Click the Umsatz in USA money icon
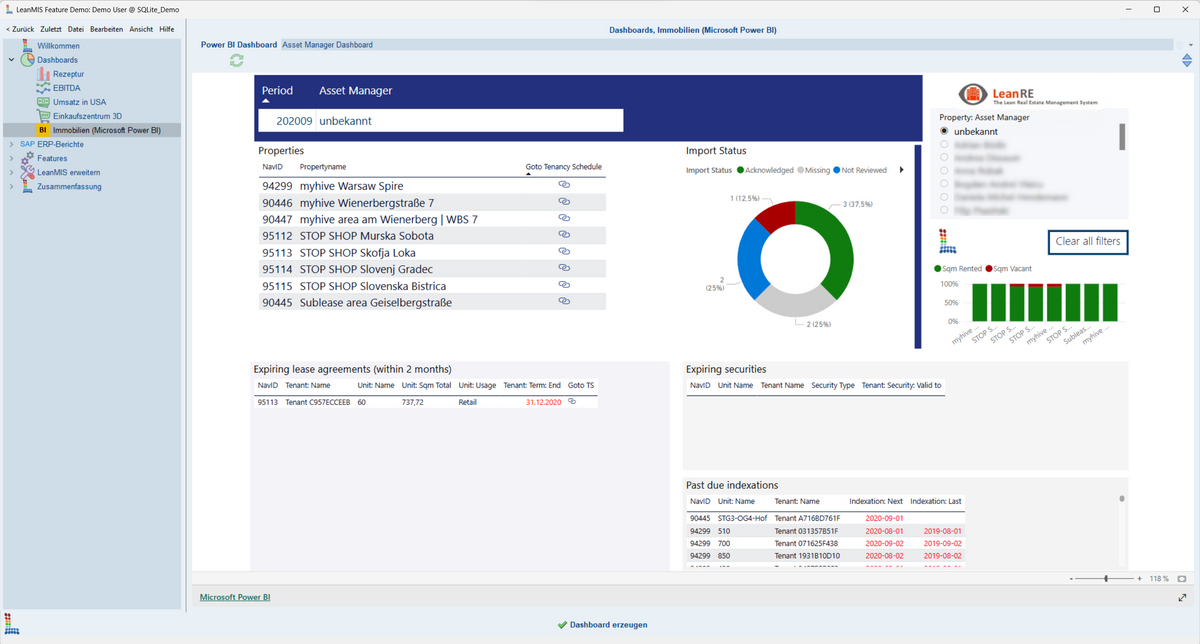 coord(43,102)
